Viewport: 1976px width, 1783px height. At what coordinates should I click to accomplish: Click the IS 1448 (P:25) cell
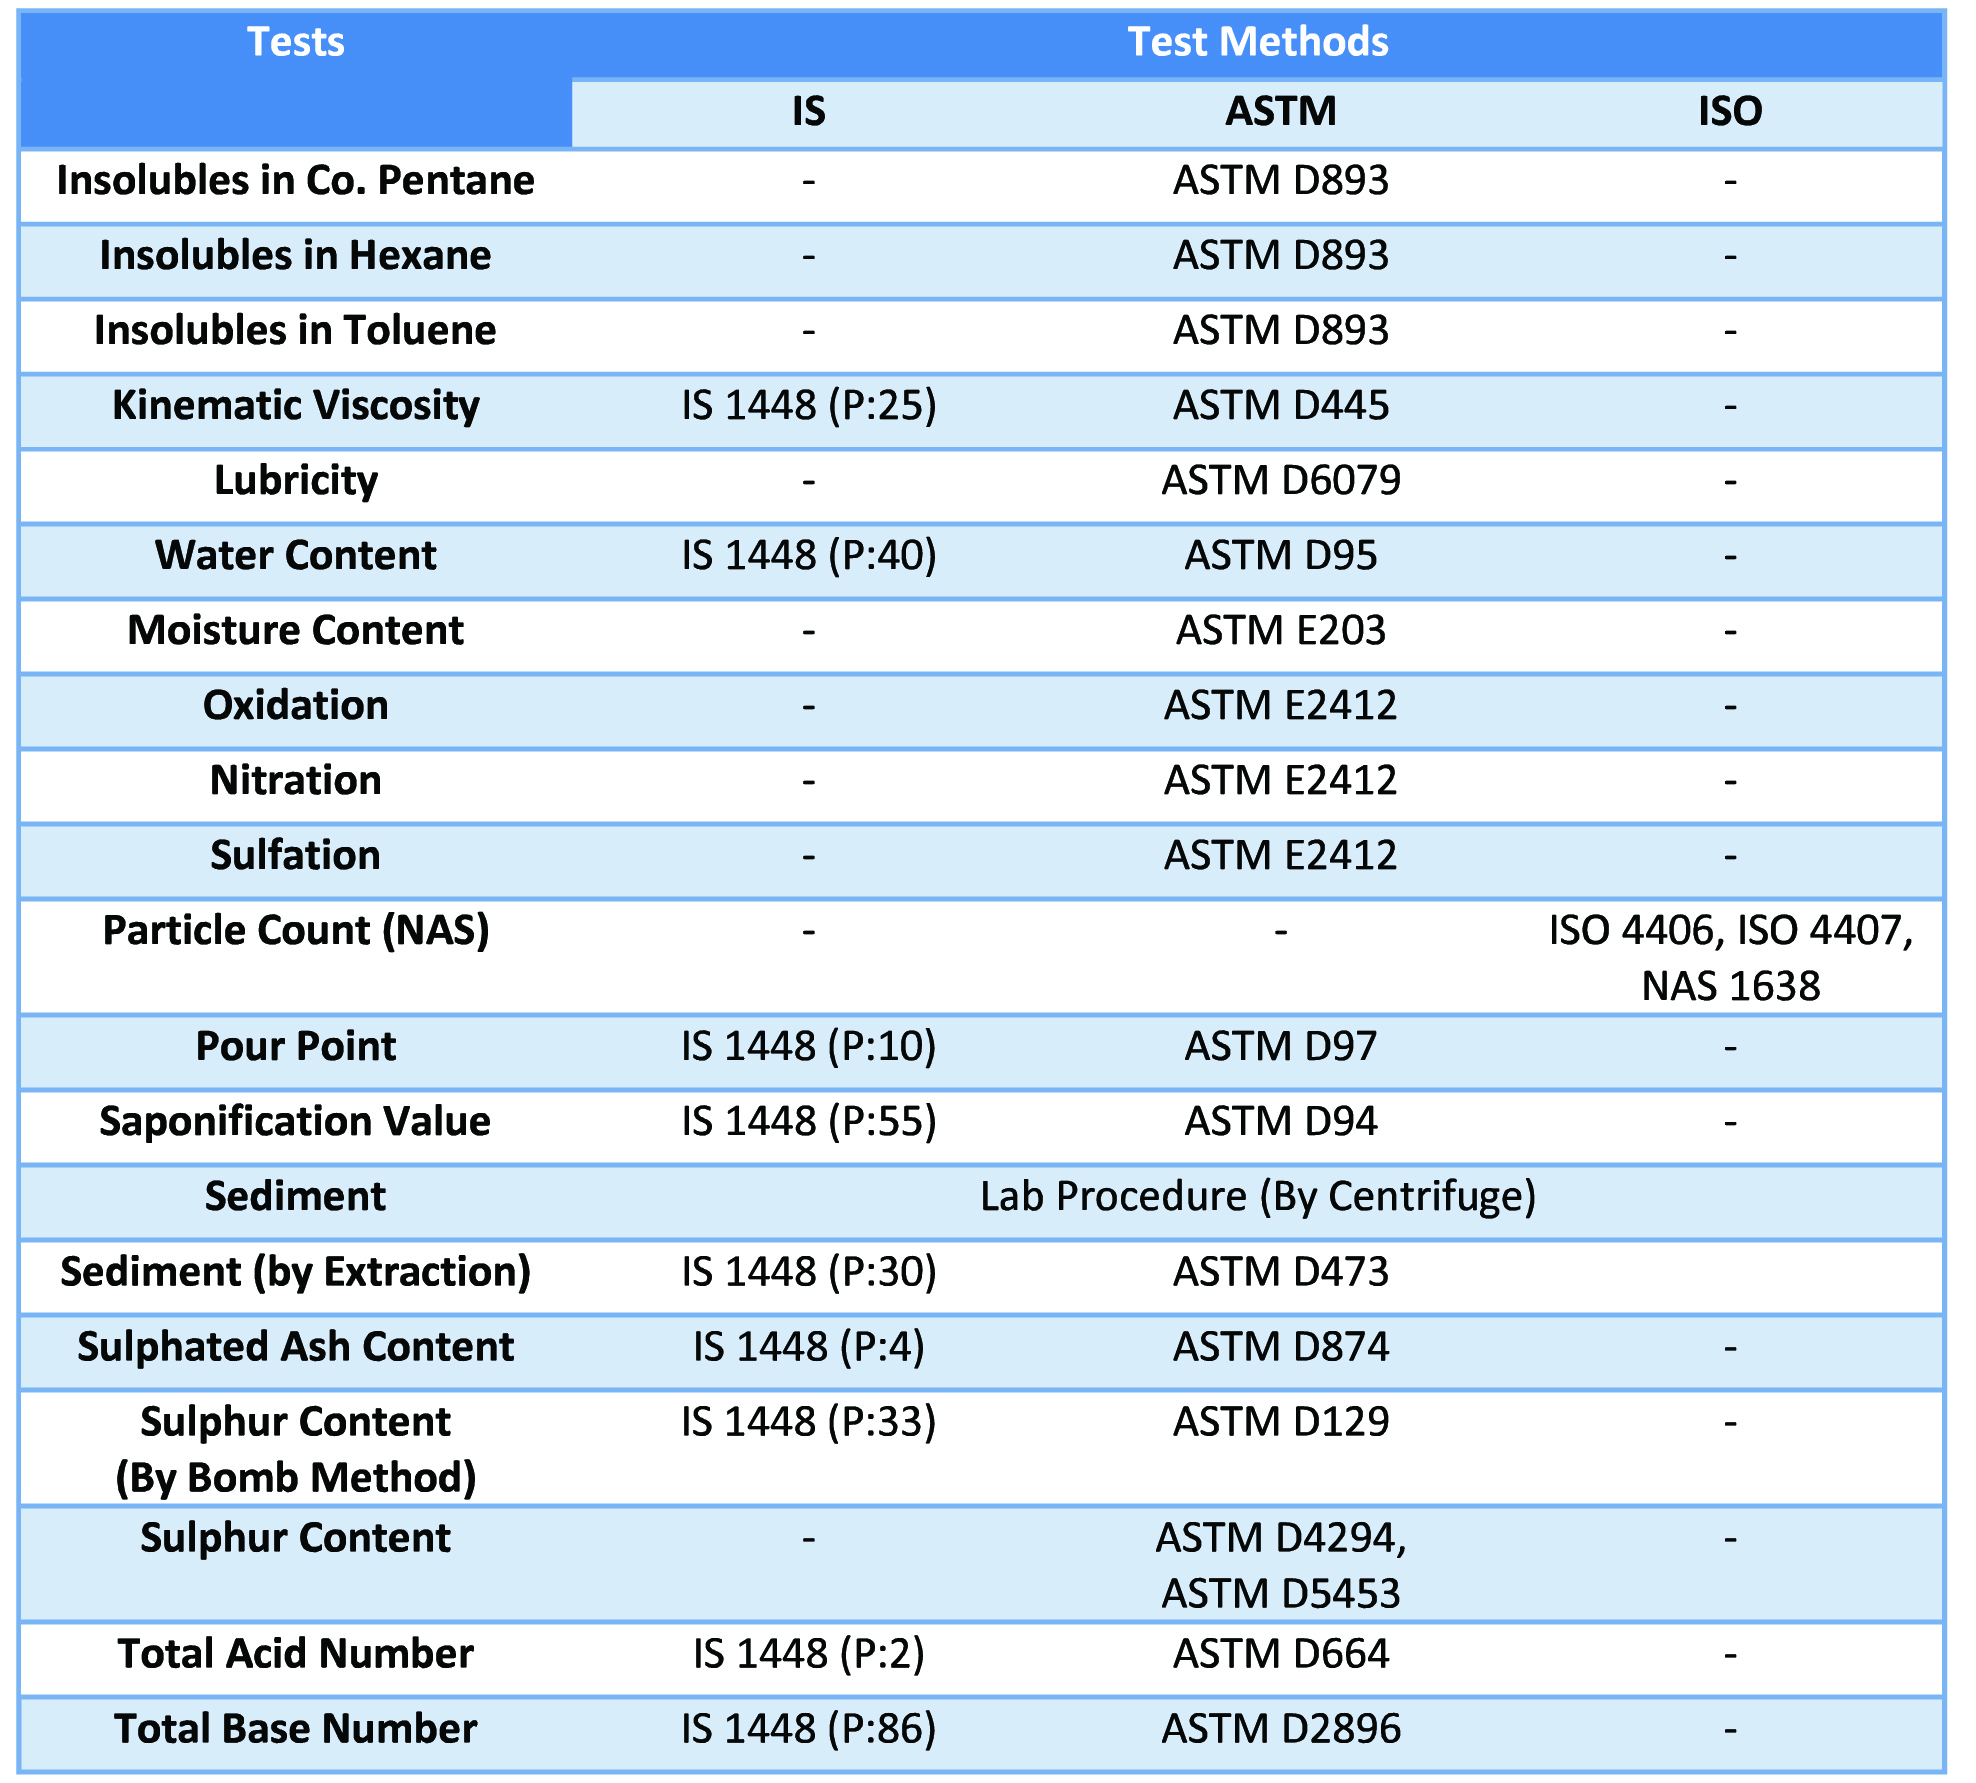coord(808,406)
